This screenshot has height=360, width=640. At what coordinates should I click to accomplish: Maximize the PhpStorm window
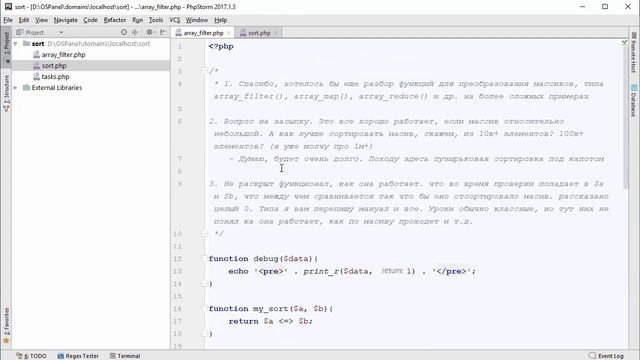pos(605,7)
